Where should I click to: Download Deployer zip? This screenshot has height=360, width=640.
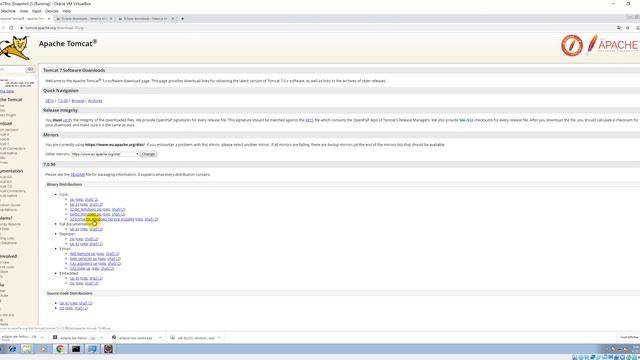tap(72, 239)
